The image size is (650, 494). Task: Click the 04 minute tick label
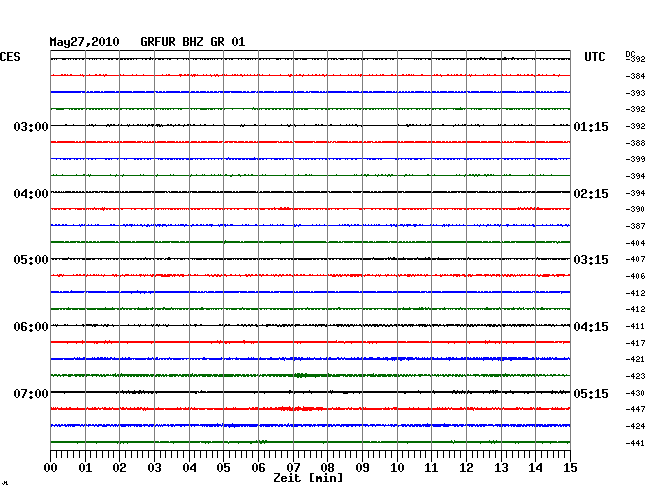(x=189, y=468)
